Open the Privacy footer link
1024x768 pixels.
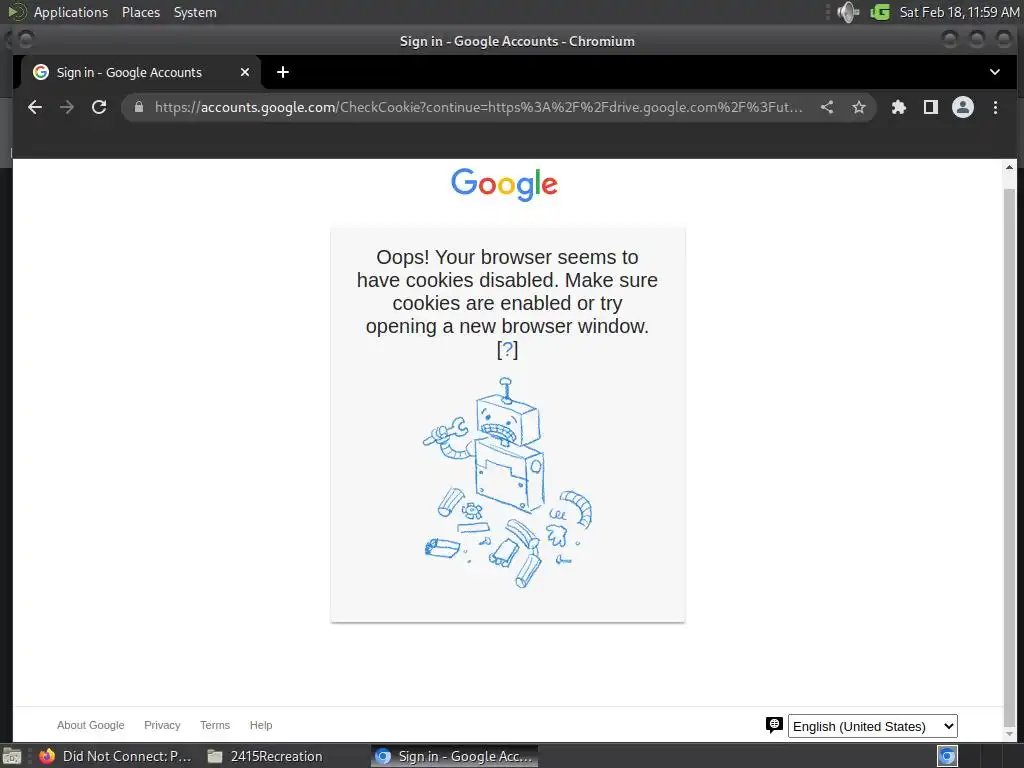coord(162,725)
